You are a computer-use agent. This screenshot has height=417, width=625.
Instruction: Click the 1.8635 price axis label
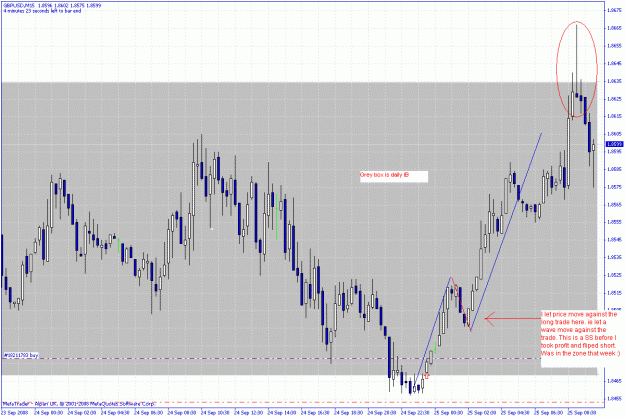[615, 81]
